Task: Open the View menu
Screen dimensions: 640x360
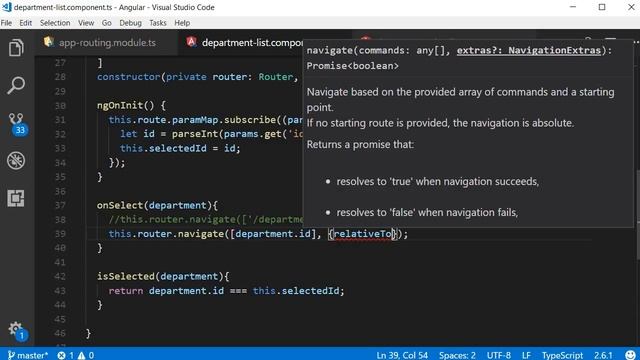Action: click(86, 23)
